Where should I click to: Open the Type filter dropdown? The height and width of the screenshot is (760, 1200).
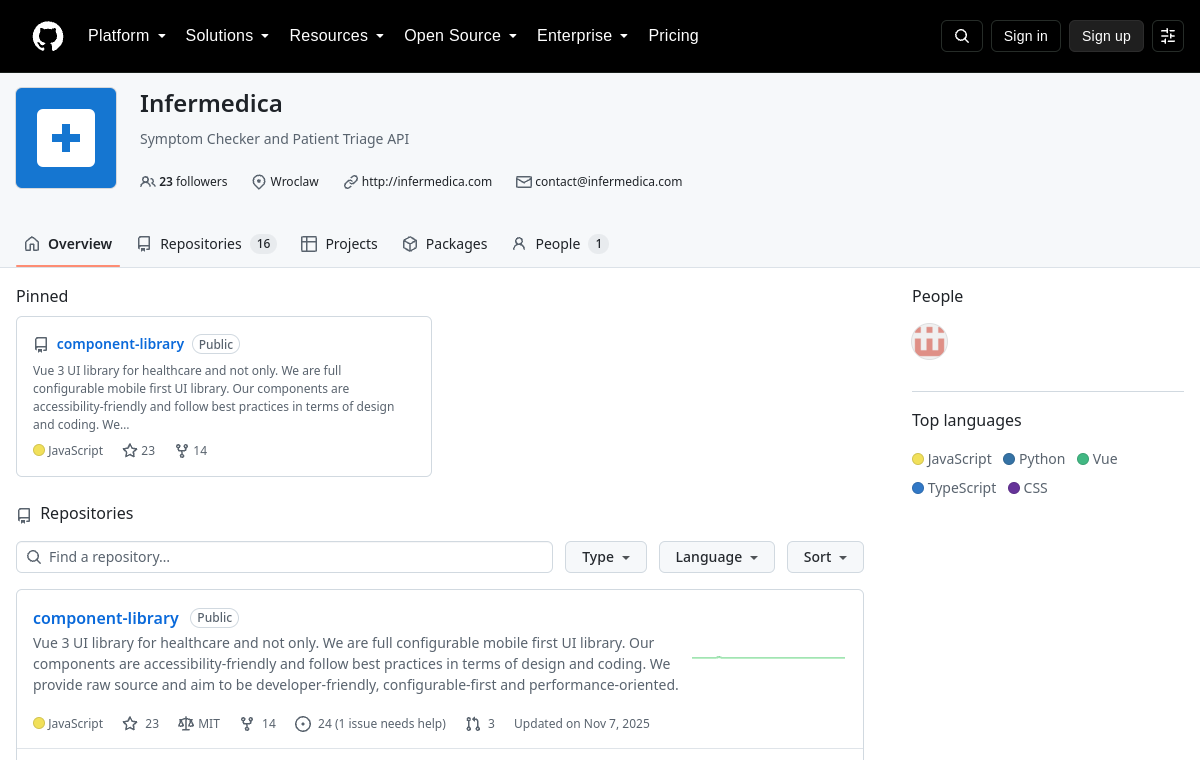[x=606, y=557]
